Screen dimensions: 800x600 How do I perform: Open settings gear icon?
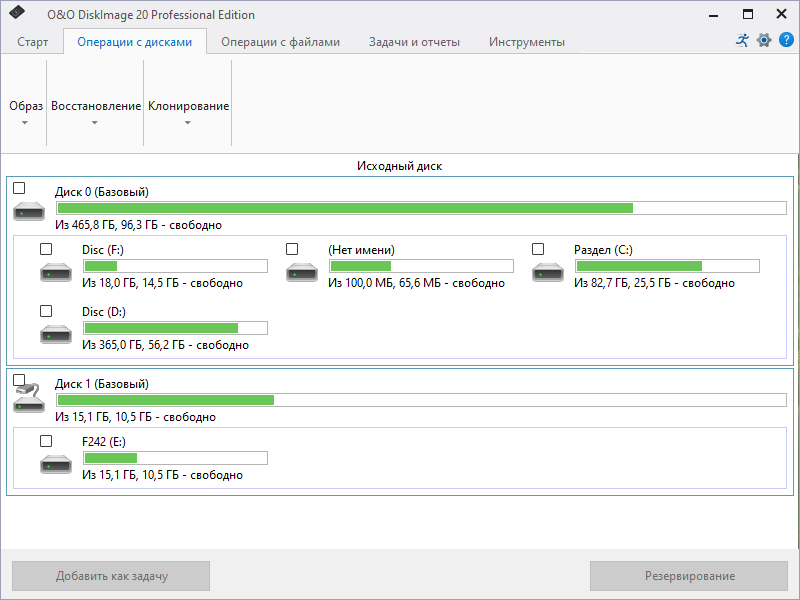764,40
